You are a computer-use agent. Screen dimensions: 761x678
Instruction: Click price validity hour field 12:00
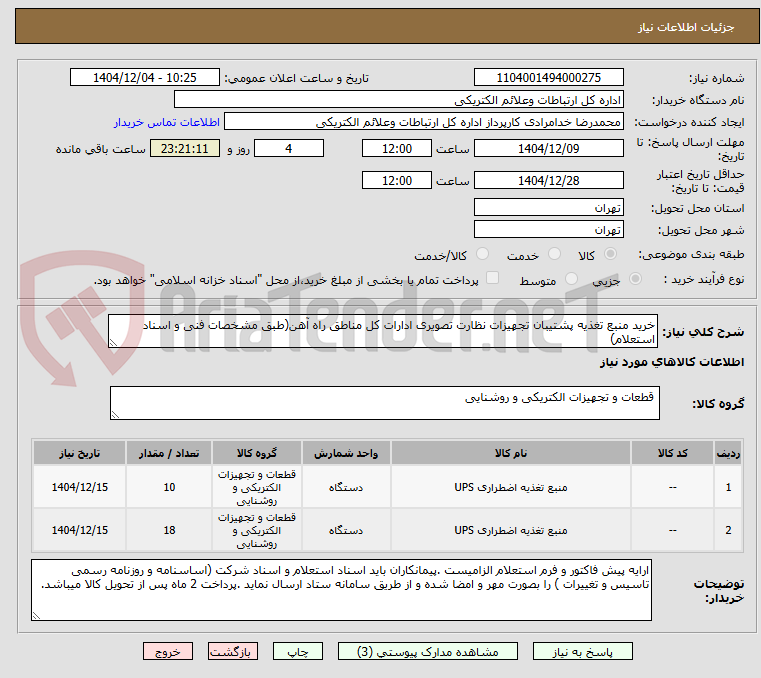pos(397,181)
